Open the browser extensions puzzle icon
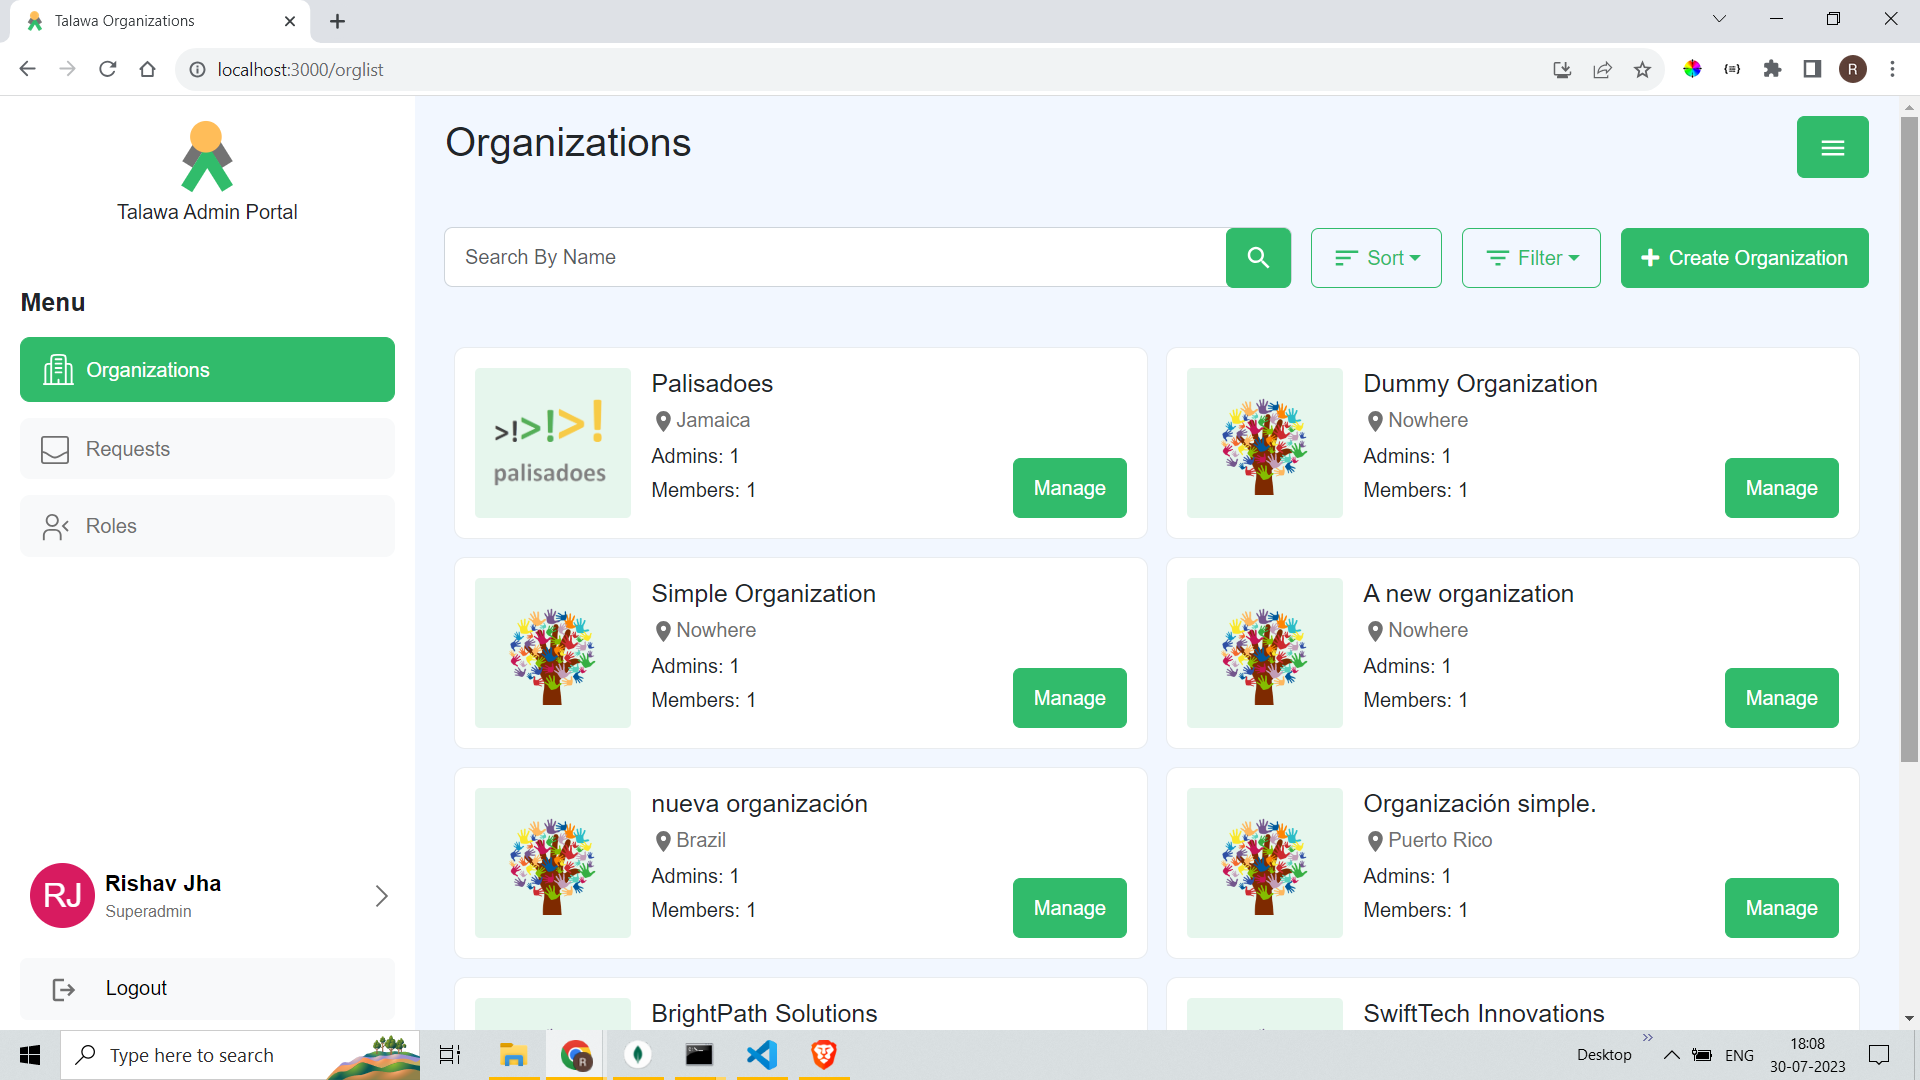 pos(1772,69)
